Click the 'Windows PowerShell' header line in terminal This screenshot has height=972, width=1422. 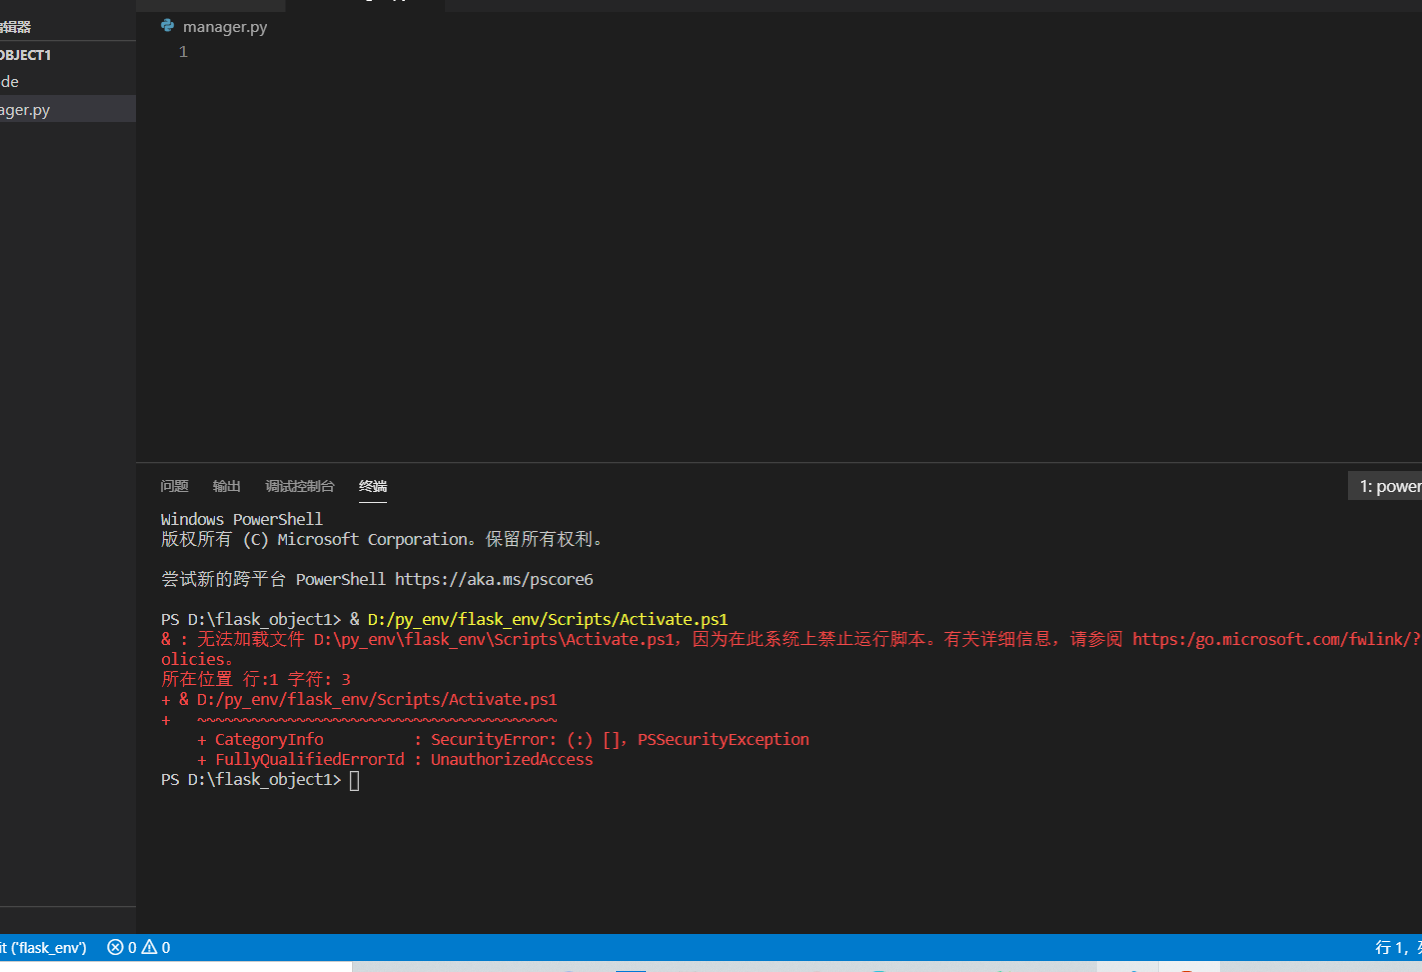coord(242,519)
